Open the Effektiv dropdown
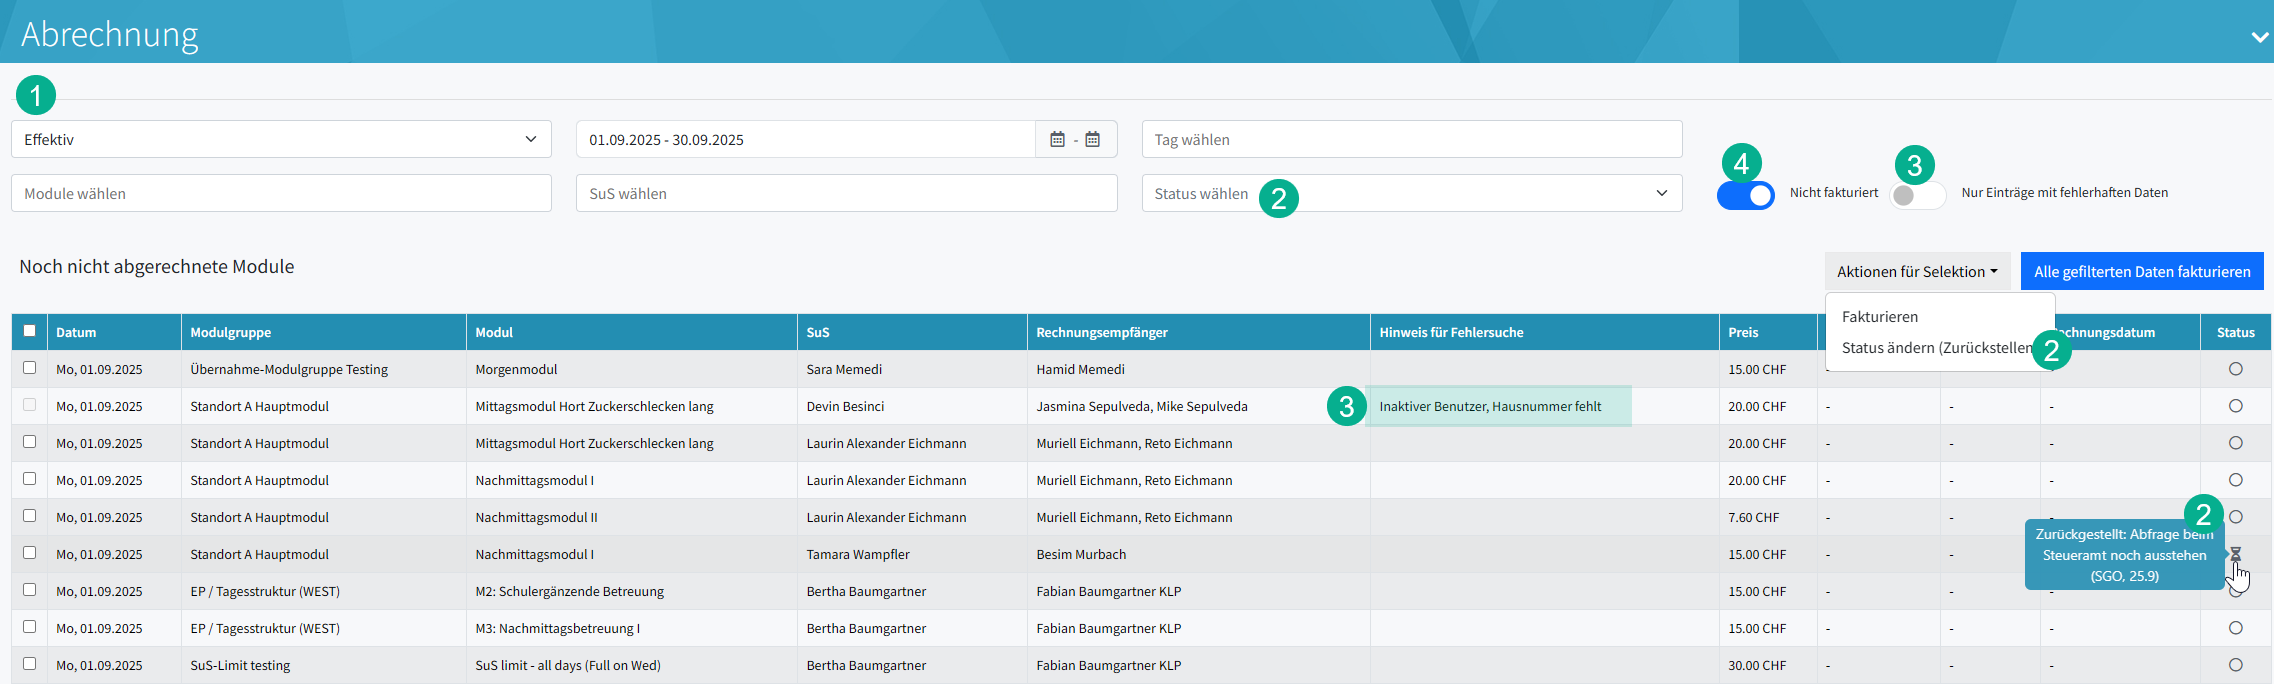 point(281,140)
